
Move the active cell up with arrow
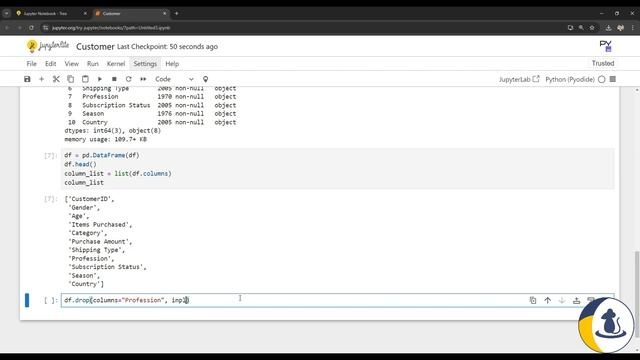[x=547, y=300]
